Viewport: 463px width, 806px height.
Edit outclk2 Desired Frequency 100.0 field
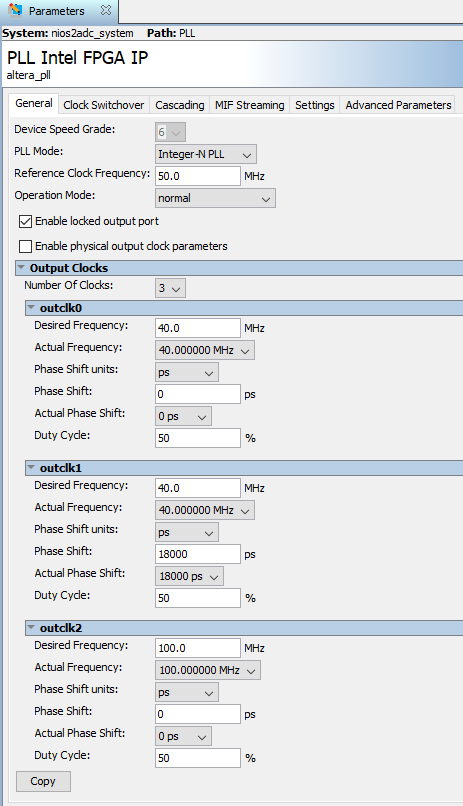click(198, 648)
